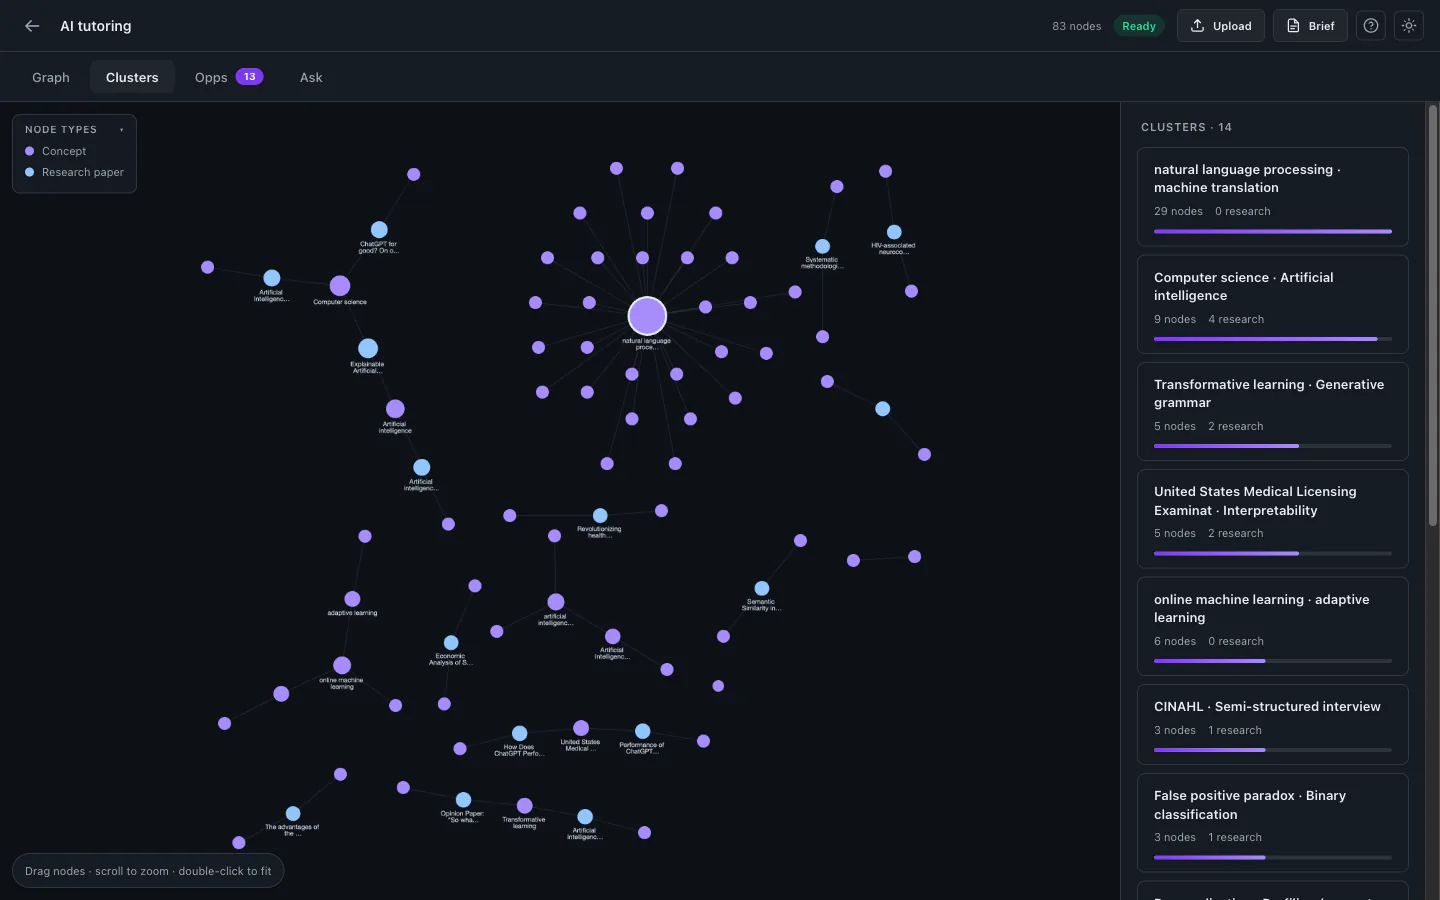The width and height of the screenshot is (1440, 900).
Task: Select United States Medical Licensing cluster card
Action: click(1272, 518)
